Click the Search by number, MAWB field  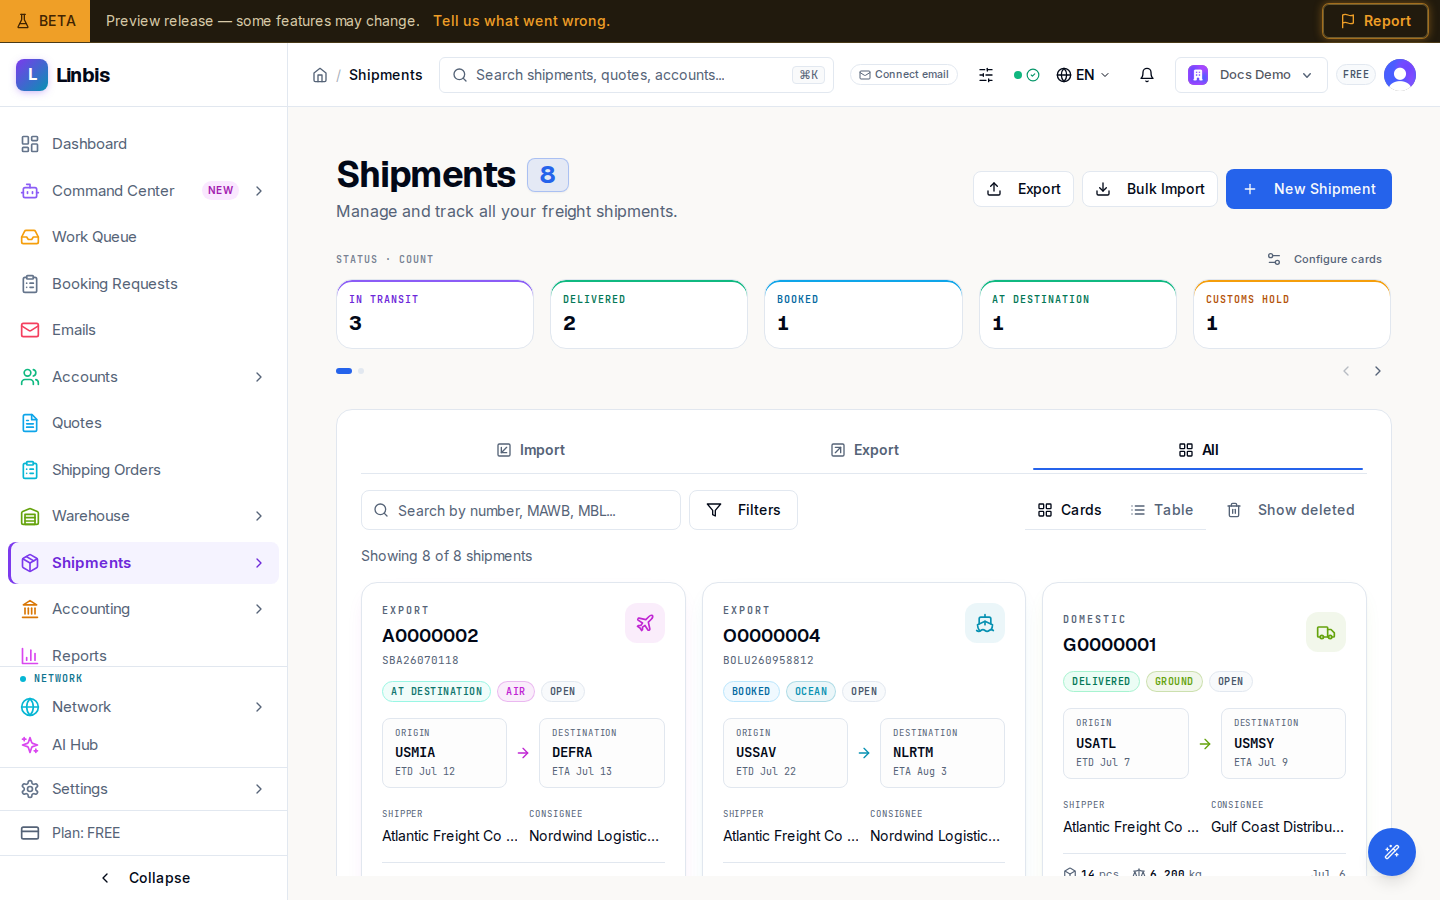click(x=521, y=510)
